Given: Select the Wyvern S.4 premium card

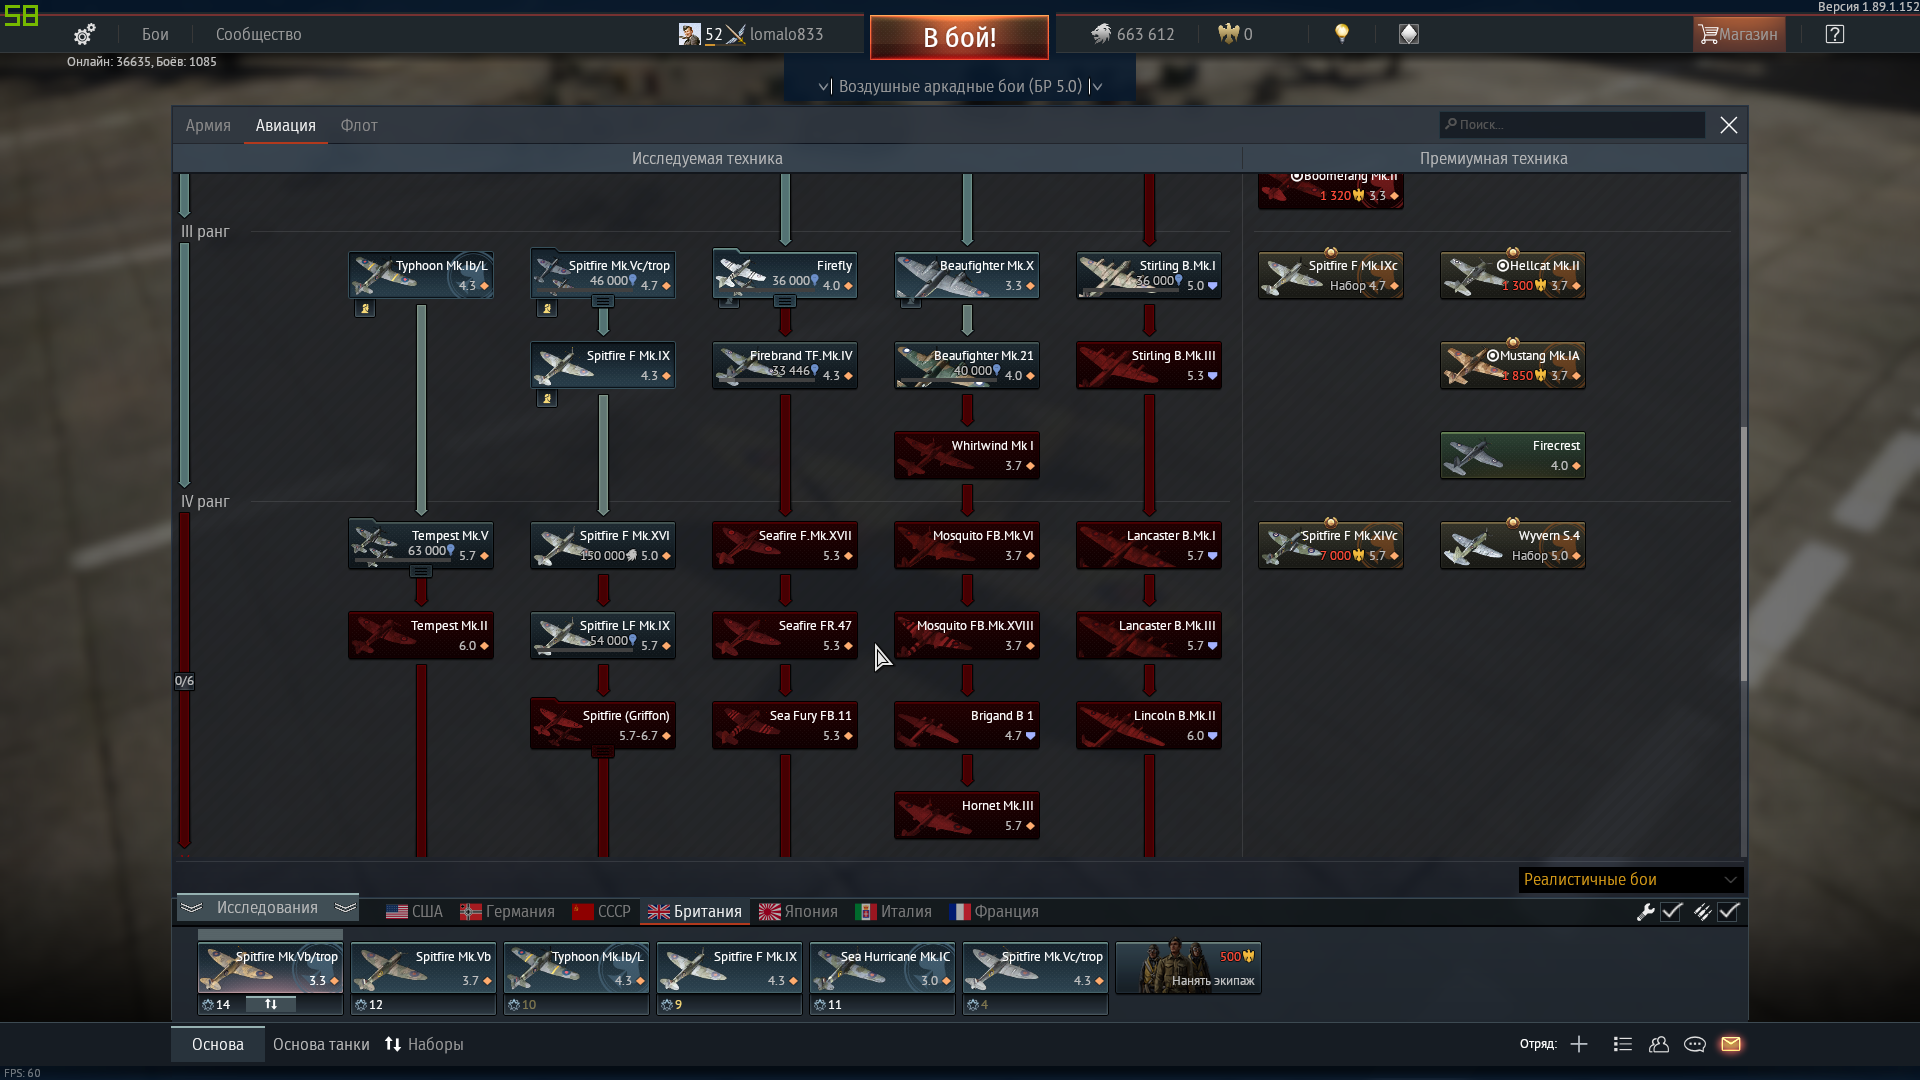Looking at the screenshot, I should click(1512, 545).
